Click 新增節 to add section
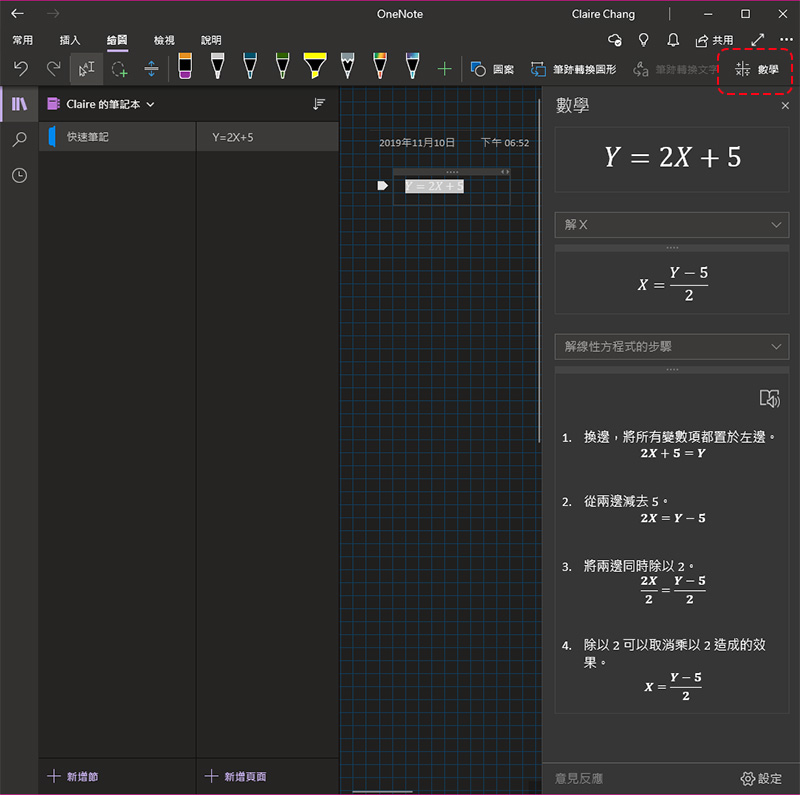 [74, 776]
